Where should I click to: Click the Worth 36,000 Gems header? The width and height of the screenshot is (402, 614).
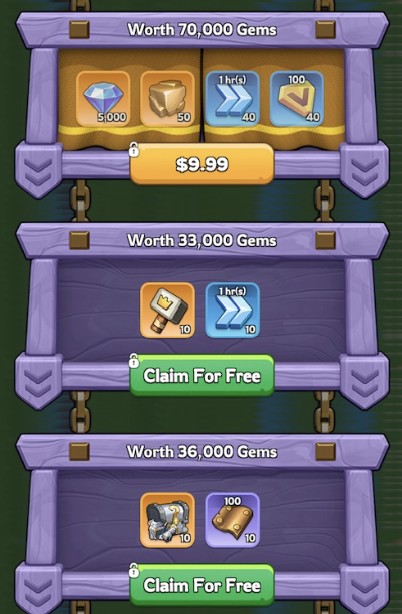pos(202,451)
